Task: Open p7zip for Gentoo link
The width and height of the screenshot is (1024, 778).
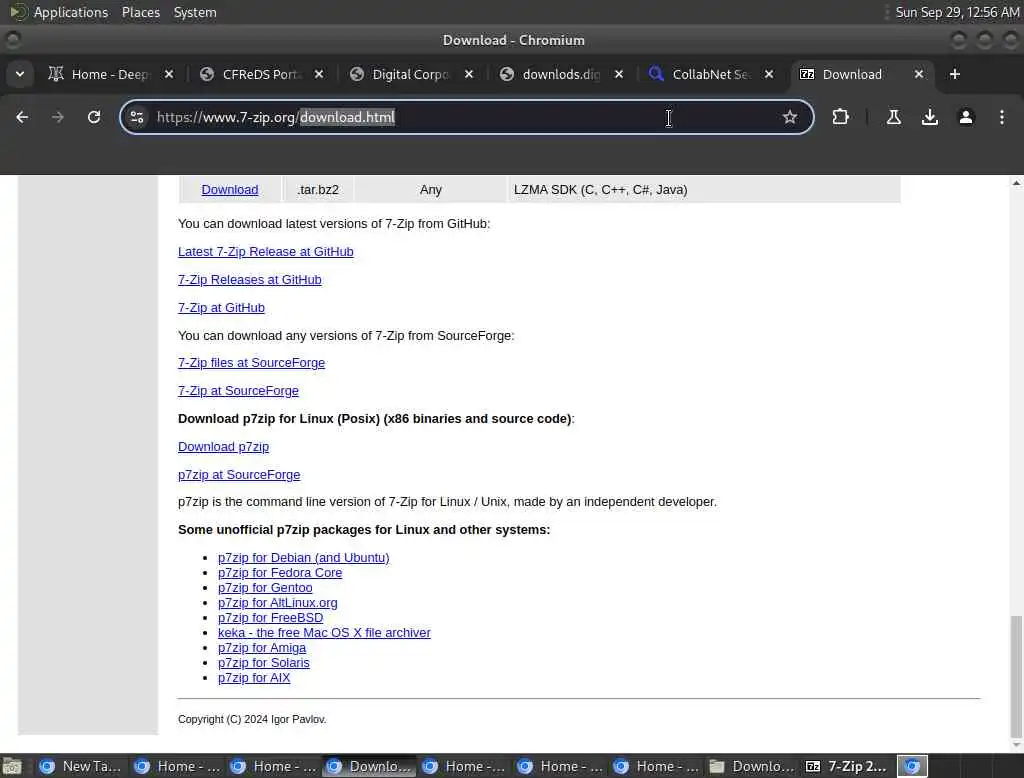Action: (265, 588)
